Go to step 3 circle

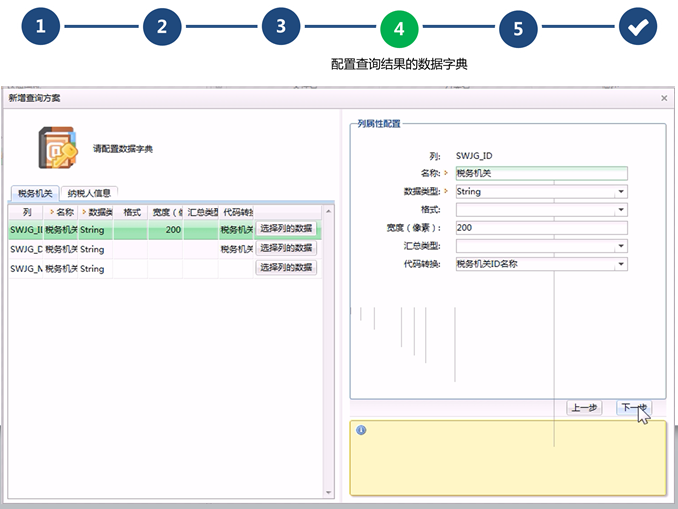tap(281, 27)
